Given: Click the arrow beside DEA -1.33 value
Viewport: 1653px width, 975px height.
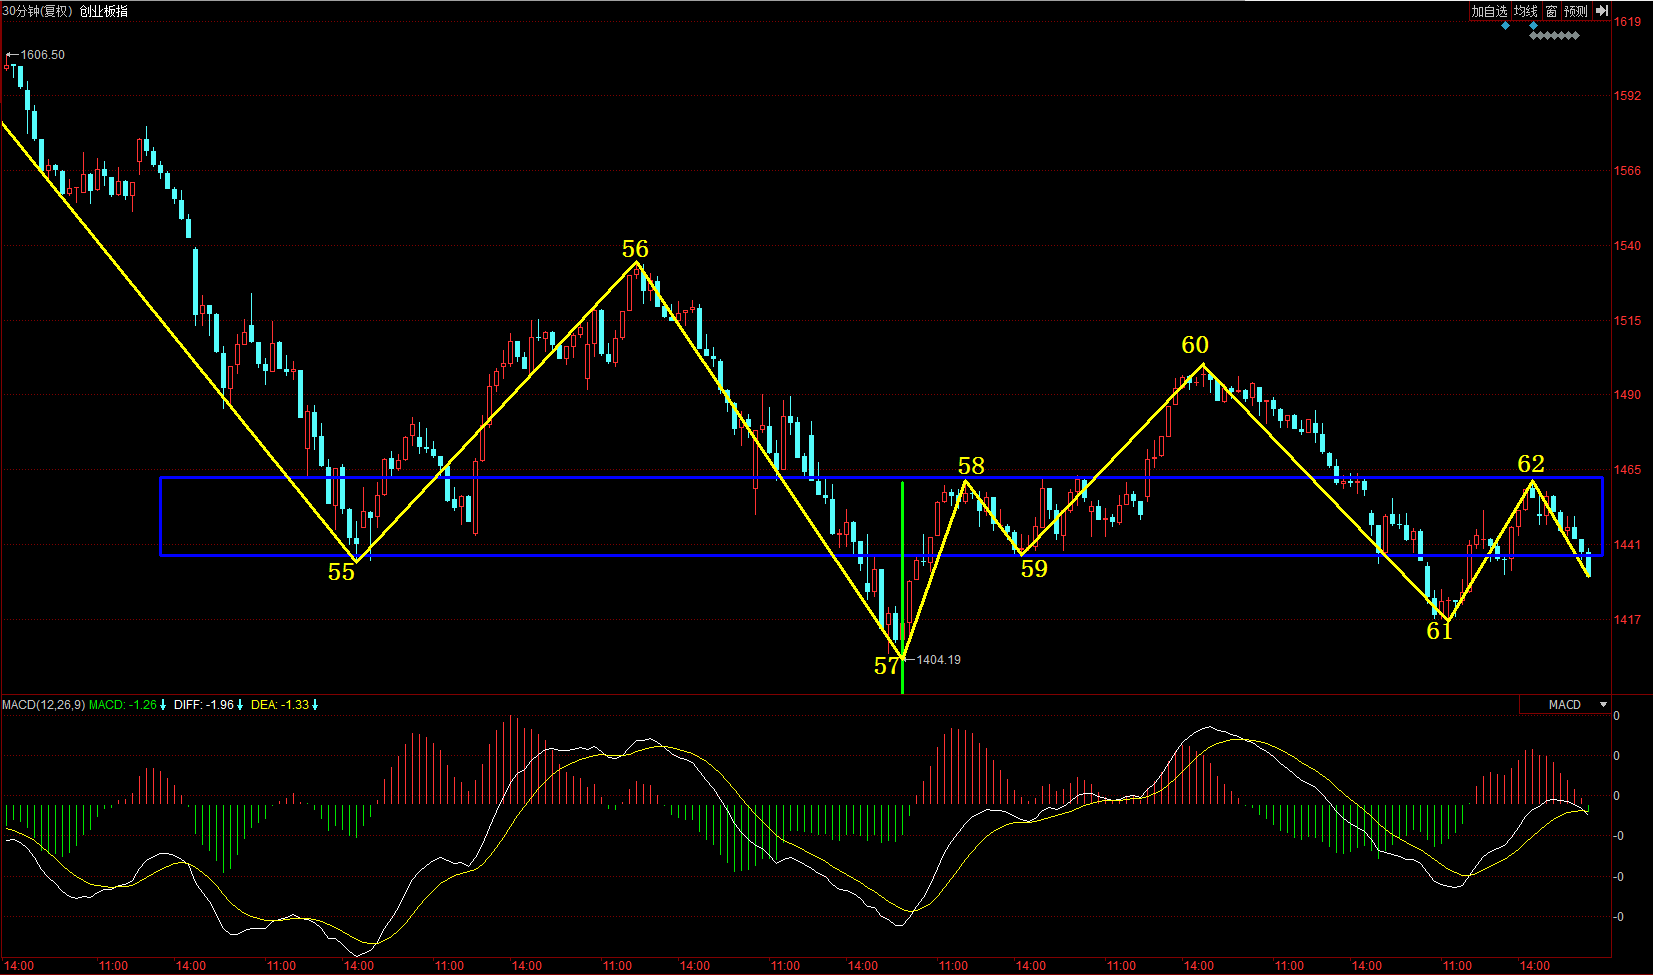Looking at the screenshot, I should click(315, 705).
